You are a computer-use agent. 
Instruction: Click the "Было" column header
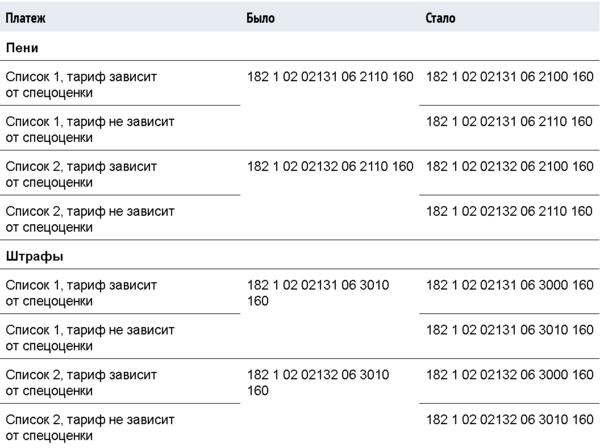pyautogui.click(x=260, y=19)
